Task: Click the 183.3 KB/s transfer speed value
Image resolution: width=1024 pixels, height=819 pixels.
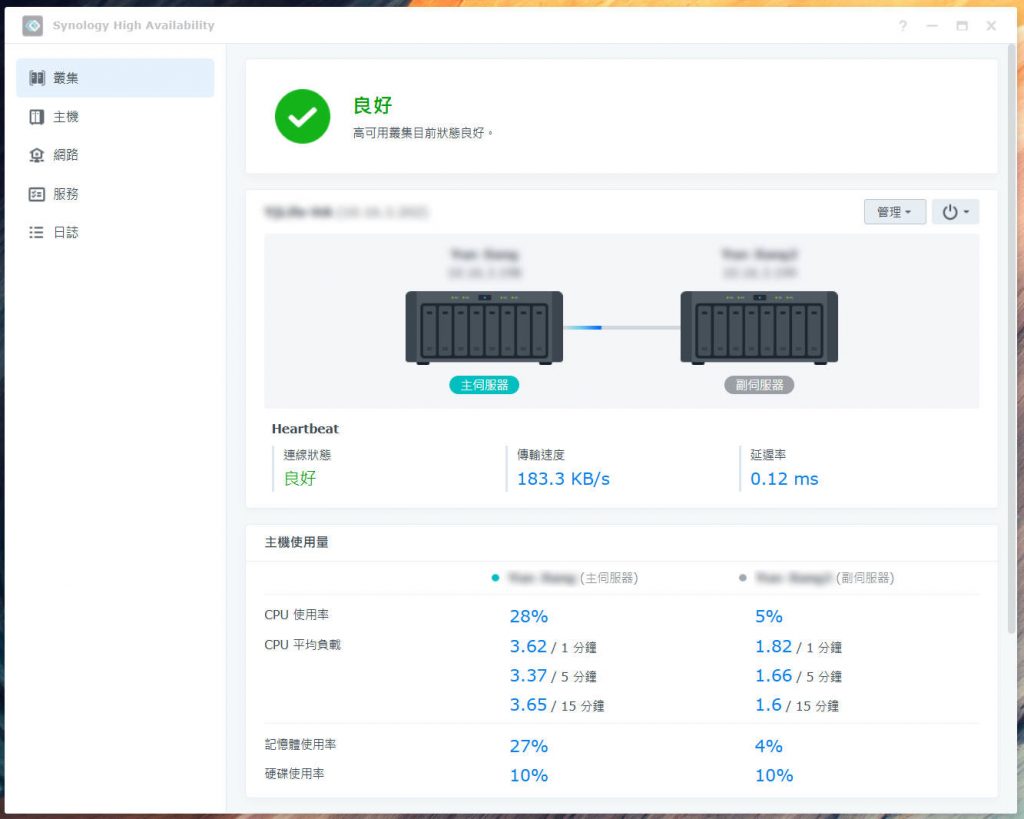Action: pyautogui.click(x=563, y=479)
